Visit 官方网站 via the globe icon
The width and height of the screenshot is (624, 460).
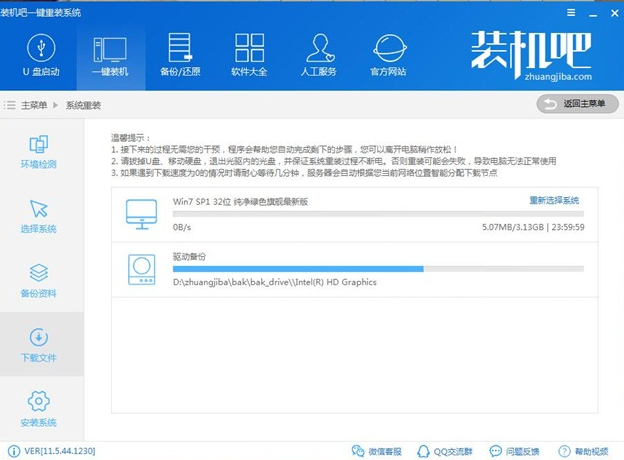pos(389,55)
